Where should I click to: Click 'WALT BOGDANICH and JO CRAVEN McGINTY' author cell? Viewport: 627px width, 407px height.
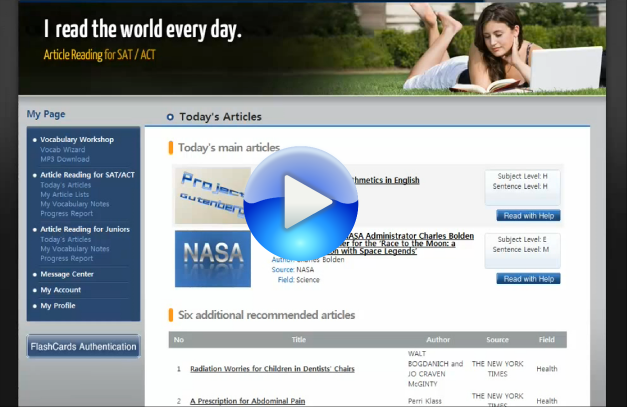(435, 369)
